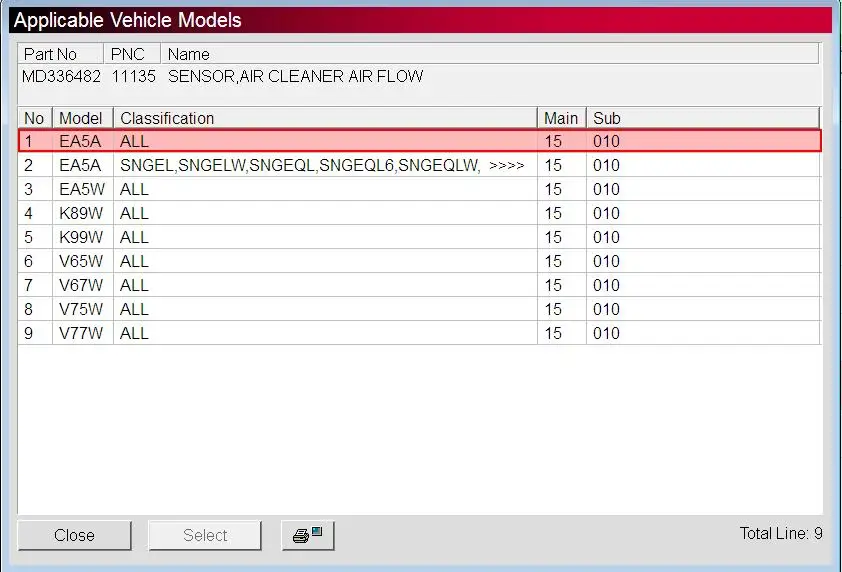This screenshot has width=842, height=572.
Task: Click the Select button
Action: (205, 535)
